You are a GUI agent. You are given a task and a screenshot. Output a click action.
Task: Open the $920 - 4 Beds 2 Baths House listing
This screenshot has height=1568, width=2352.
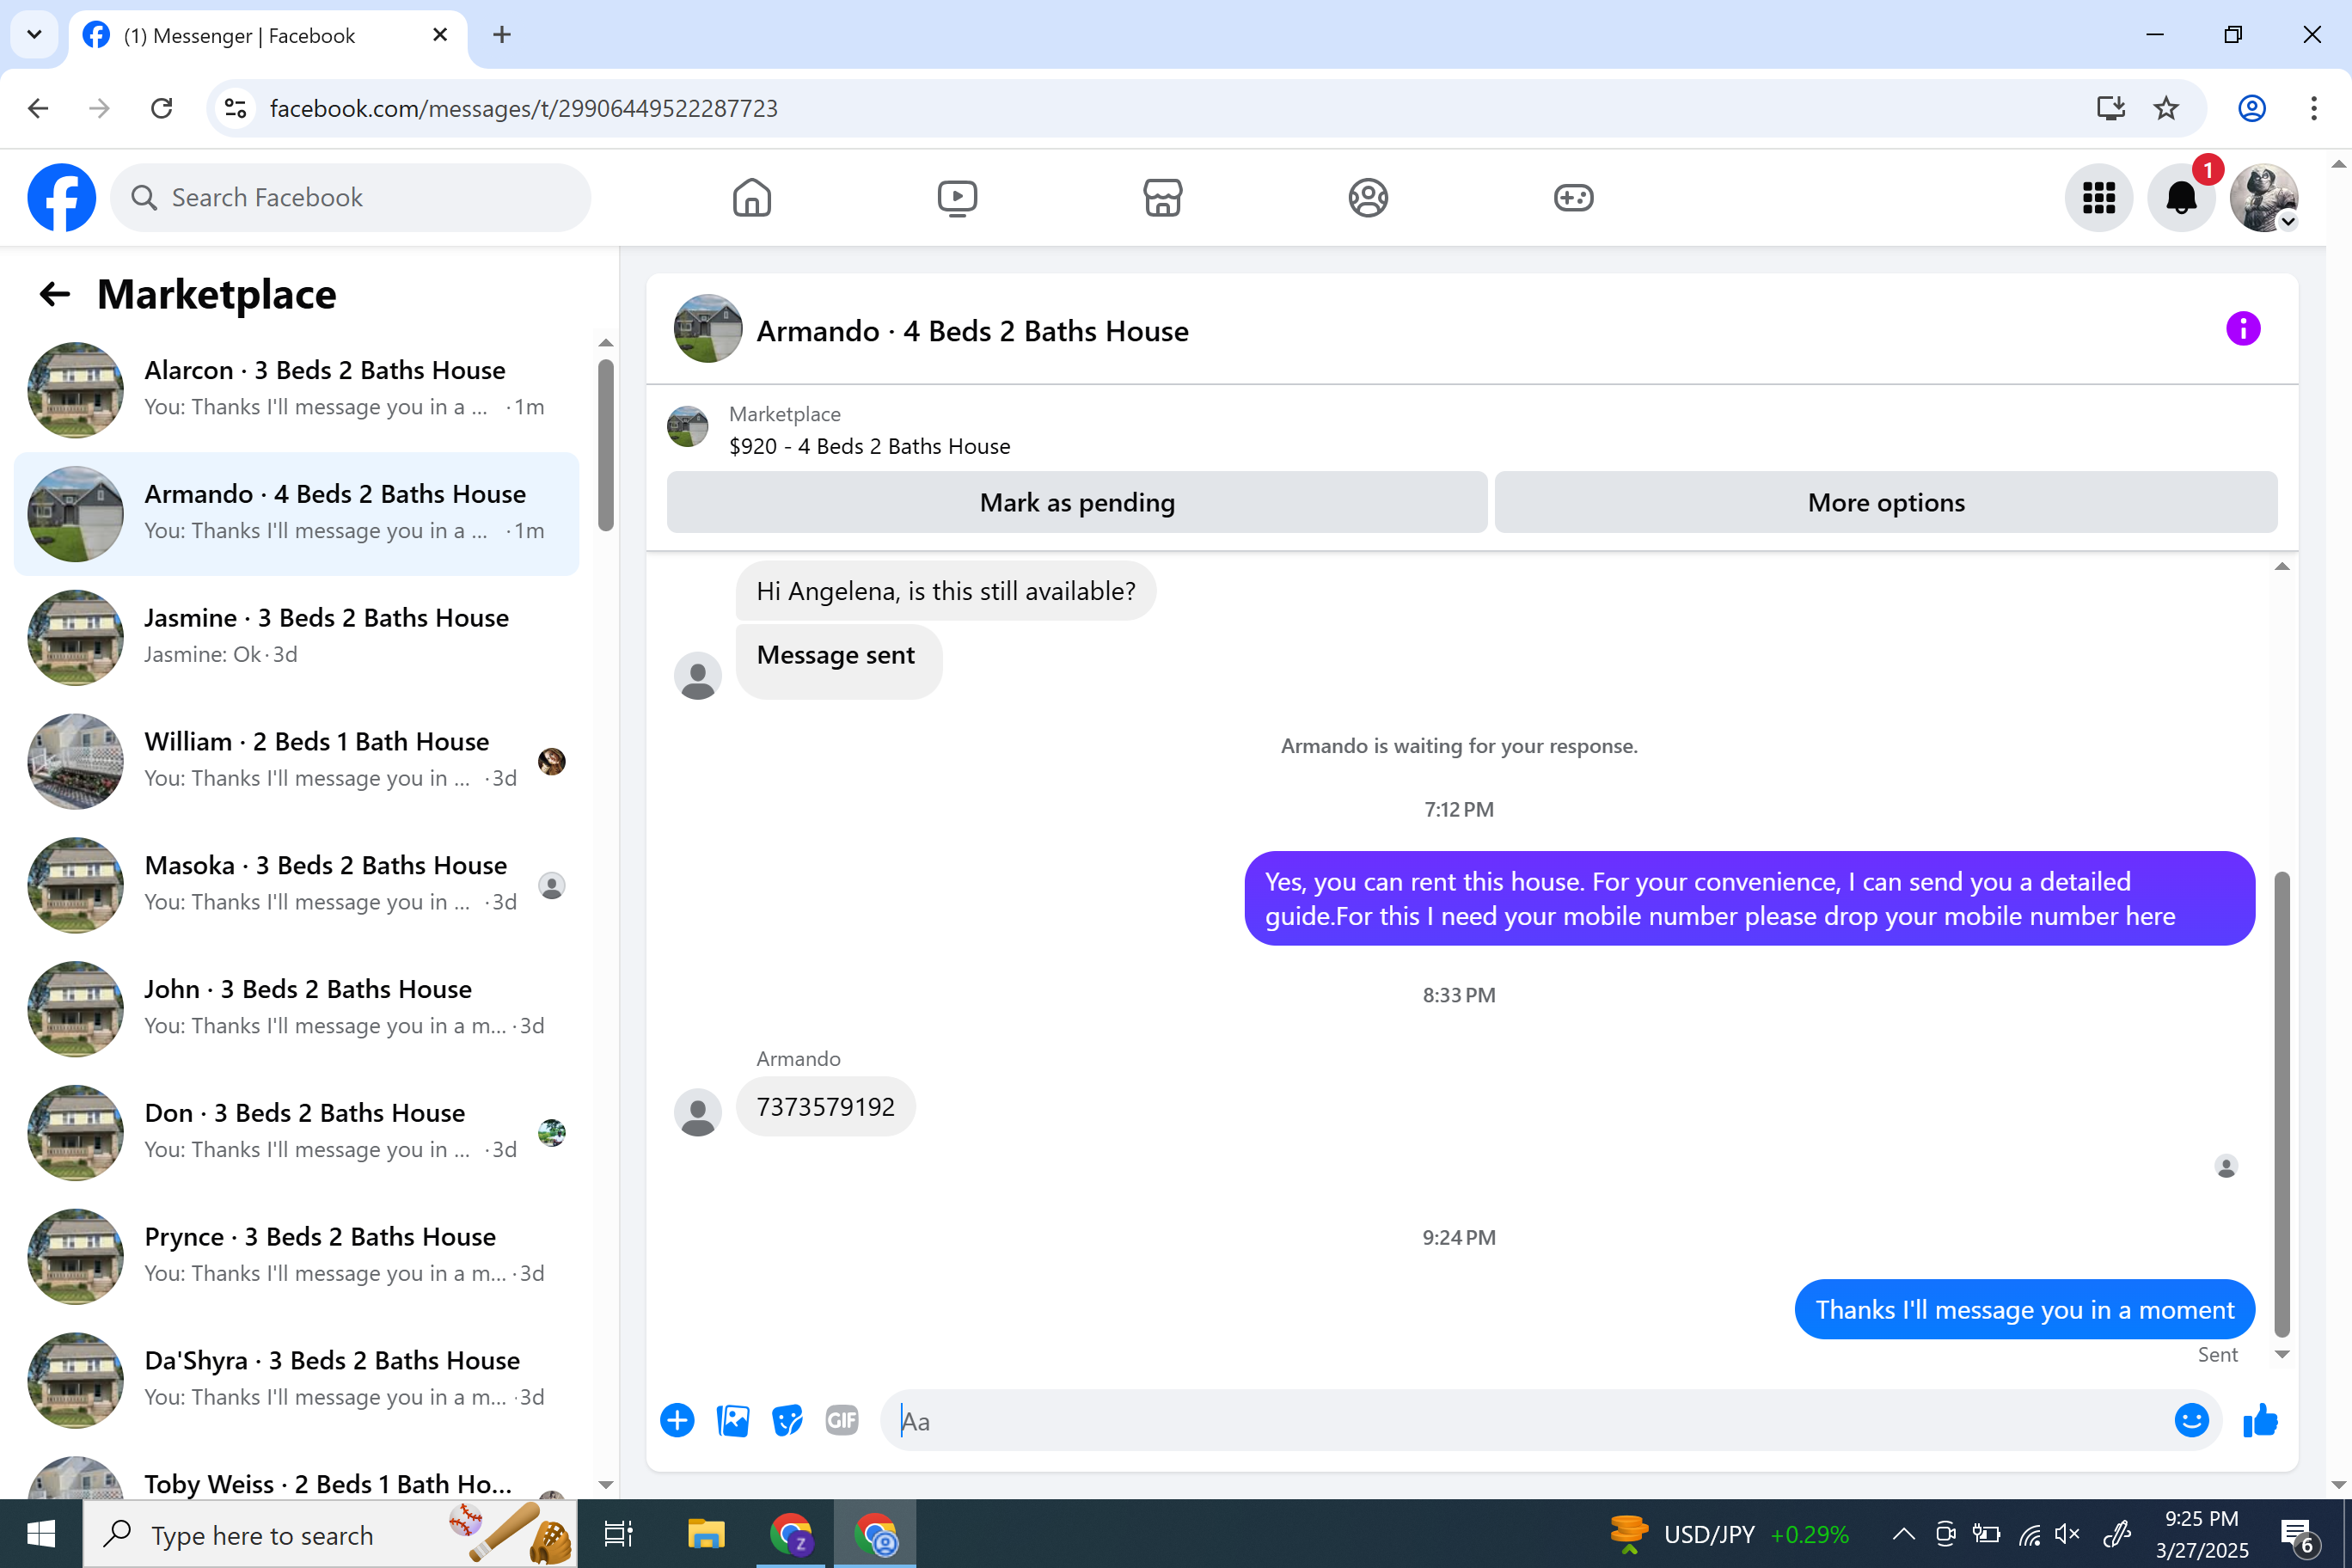coord(869,447)
